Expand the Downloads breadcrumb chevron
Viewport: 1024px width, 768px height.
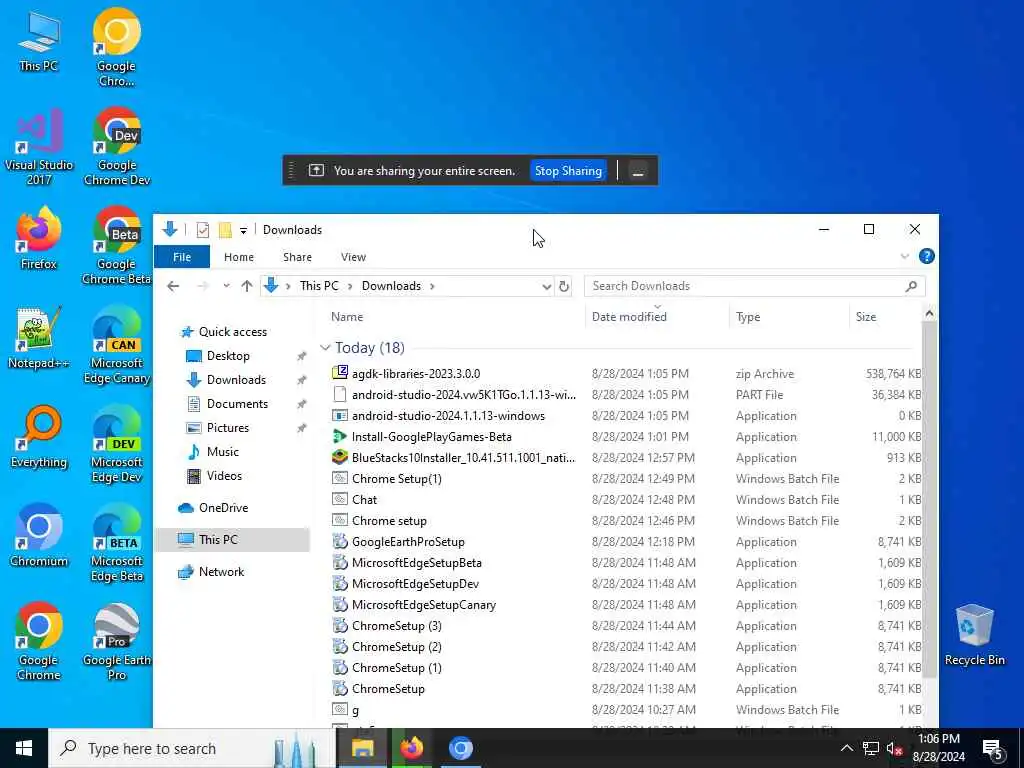pyautogui.click(x=432, y=286)
